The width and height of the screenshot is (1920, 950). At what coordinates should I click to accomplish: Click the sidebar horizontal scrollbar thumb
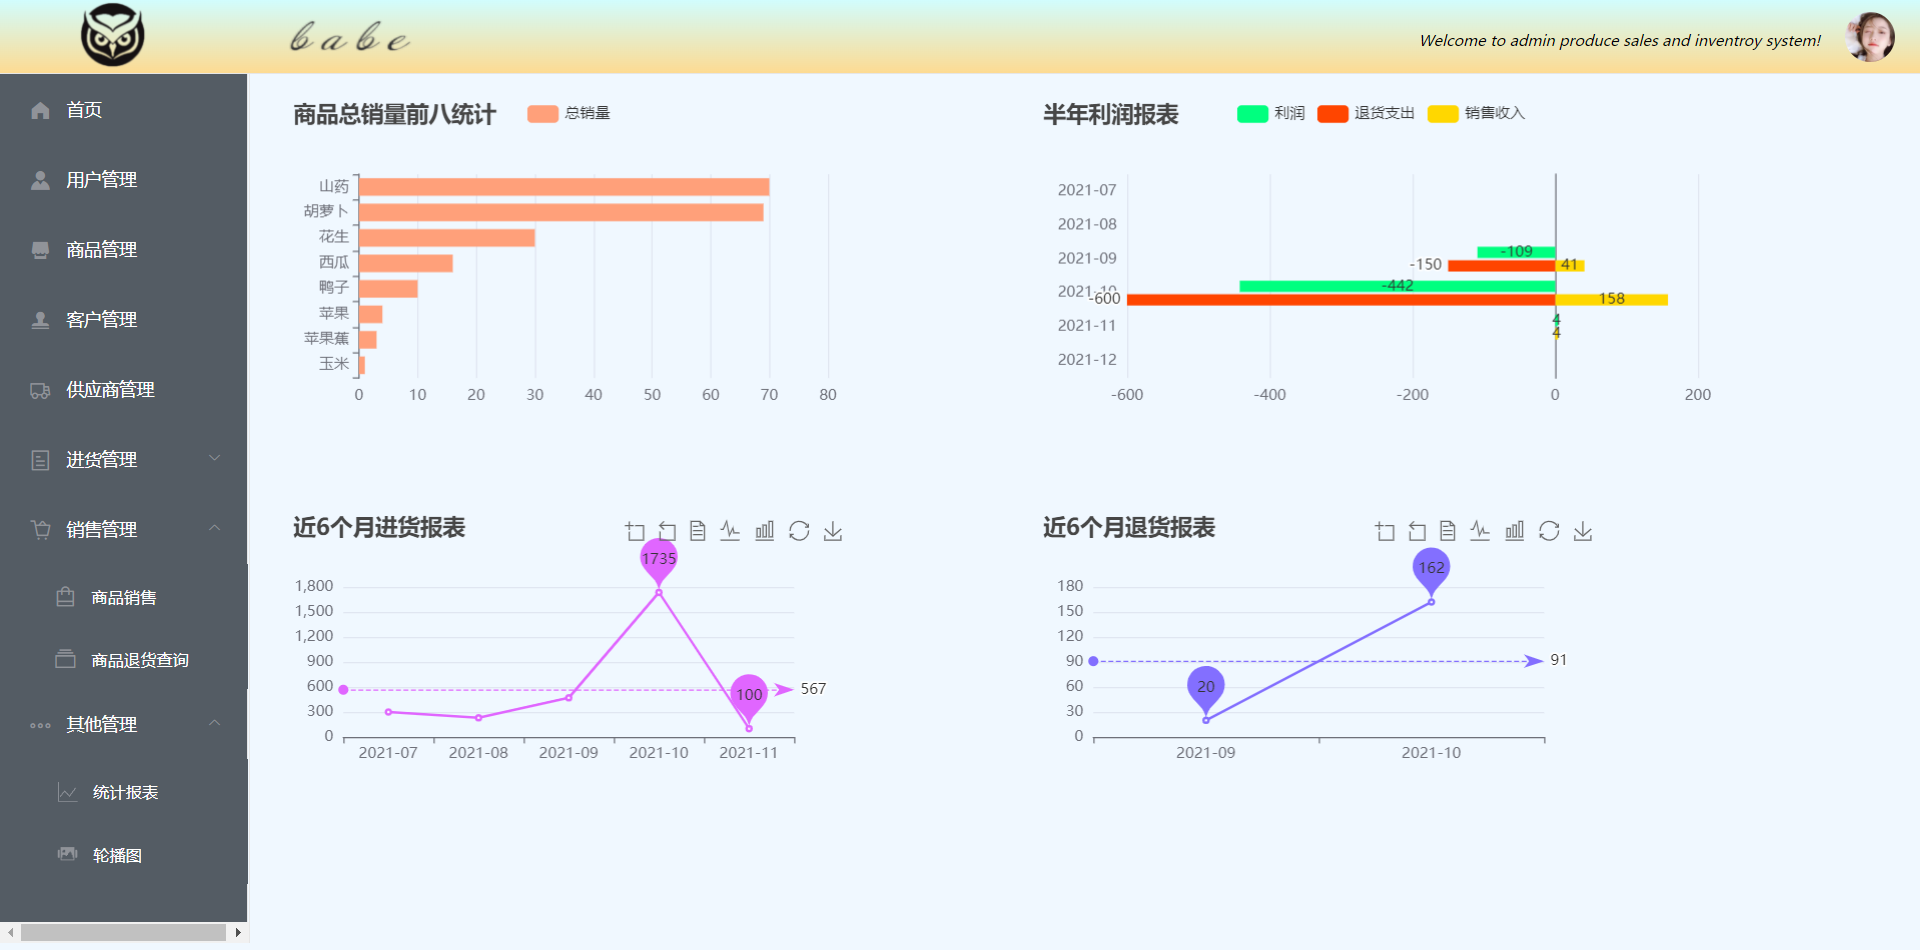123,932
